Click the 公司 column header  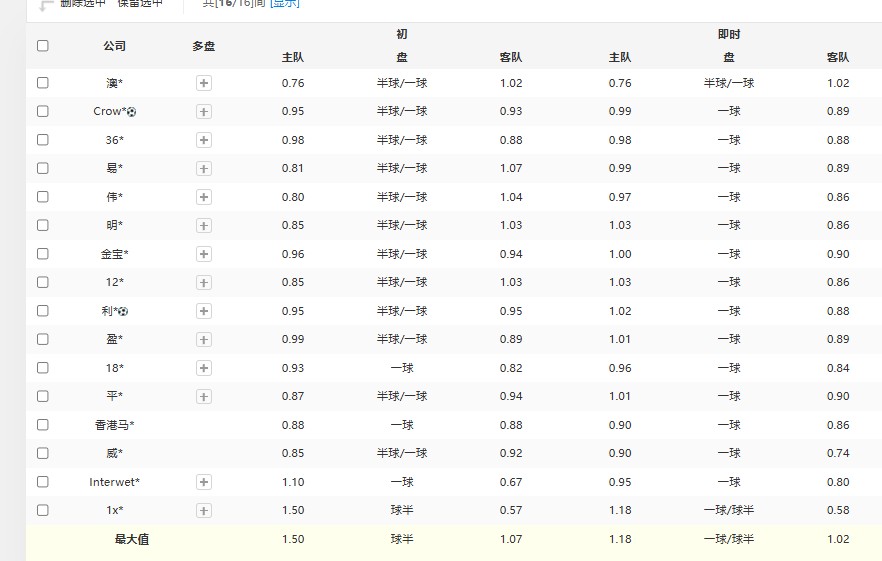point(114,46)
